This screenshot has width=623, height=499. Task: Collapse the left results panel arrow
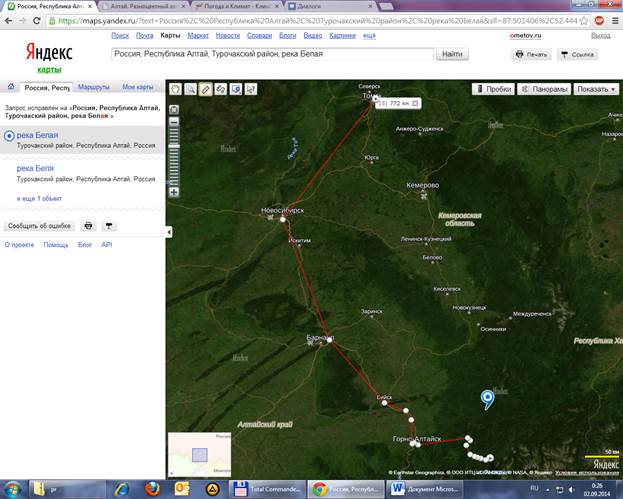coord(169,232)
